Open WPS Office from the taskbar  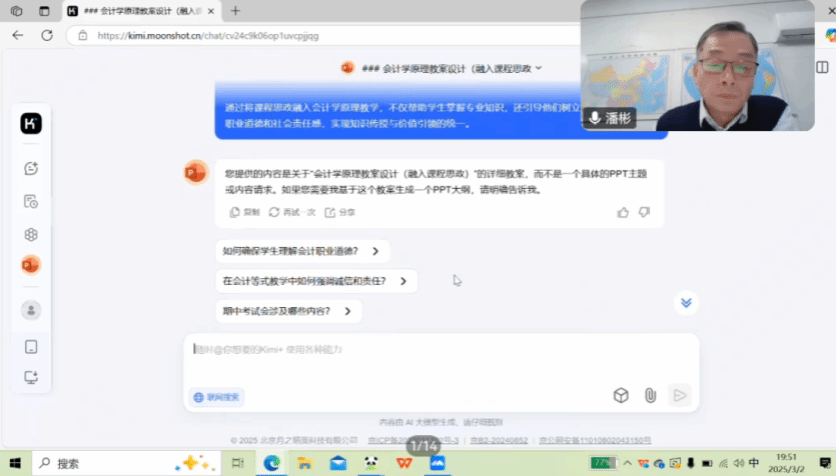403,463
